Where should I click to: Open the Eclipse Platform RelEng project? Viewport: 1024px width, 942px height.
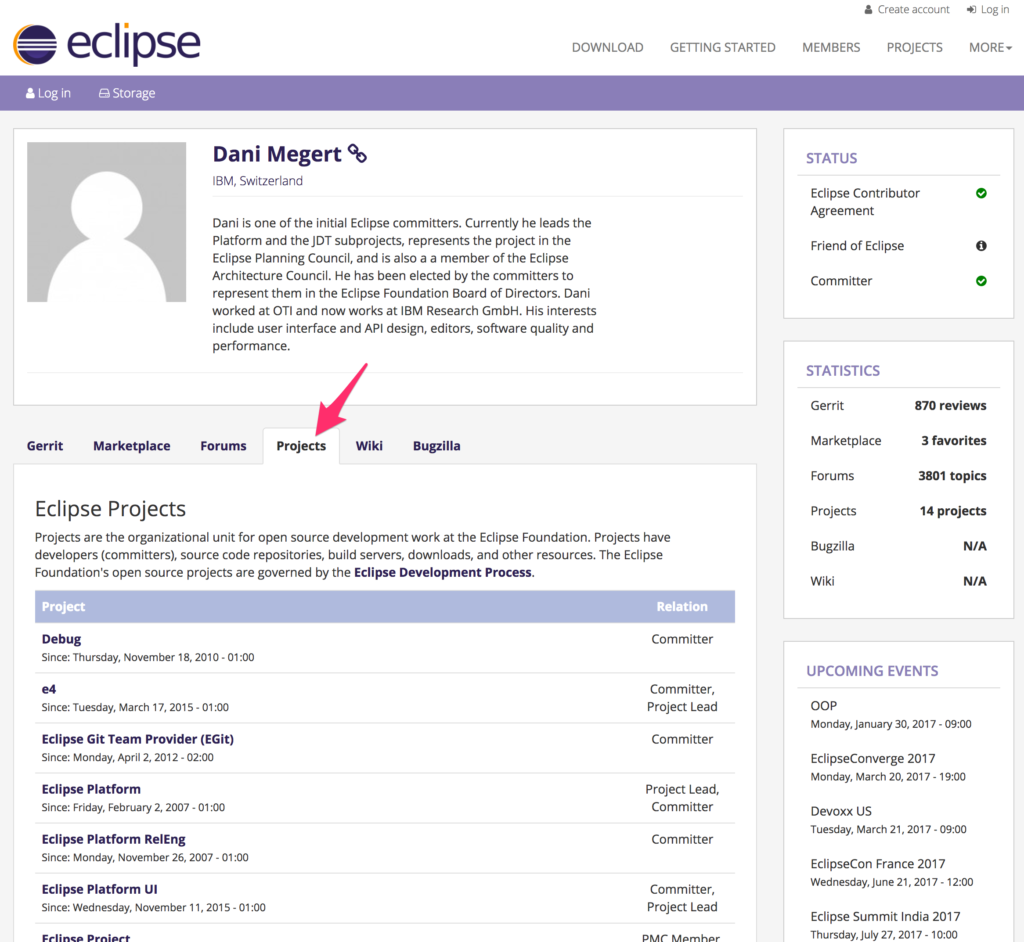click(114, 839)
